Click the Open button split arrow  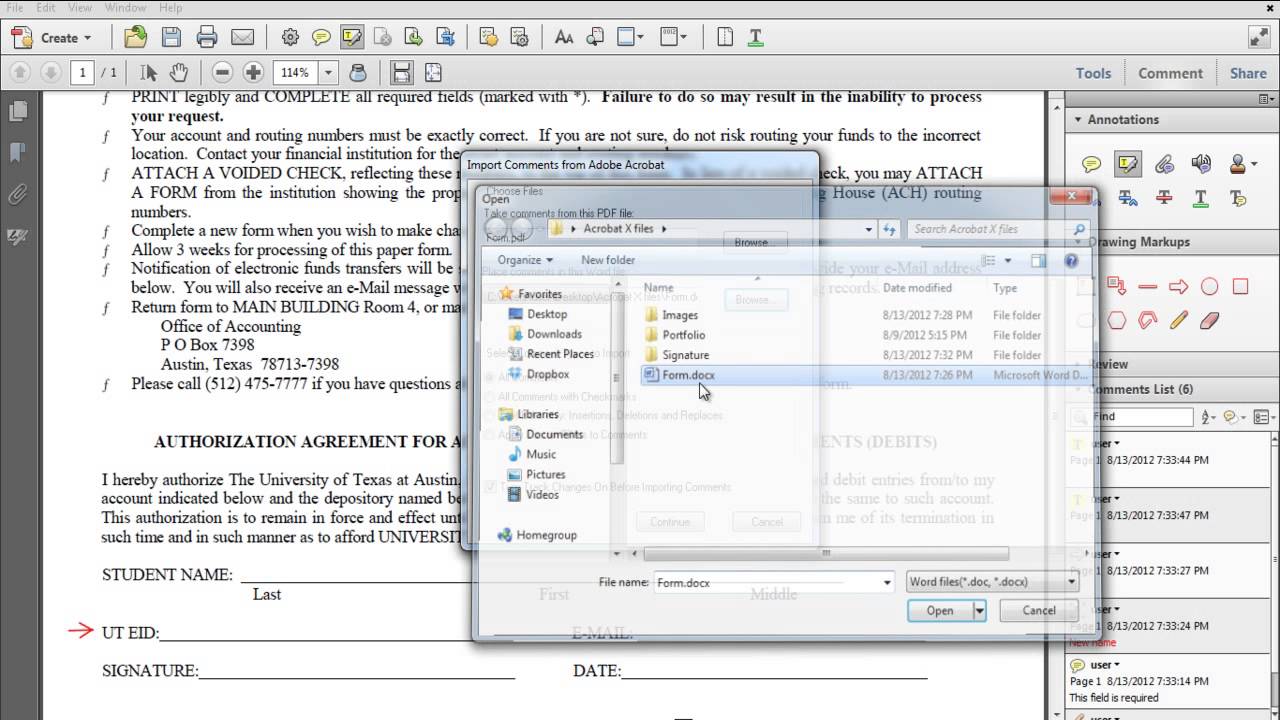(979, 610)
